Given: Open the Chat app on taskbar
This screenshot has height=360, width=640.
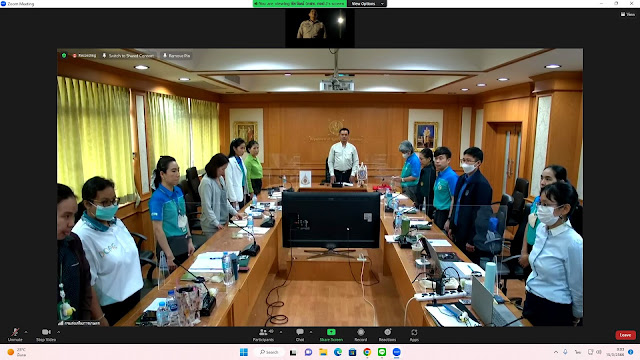Looking at the screenshot, I should coord(308,352).
